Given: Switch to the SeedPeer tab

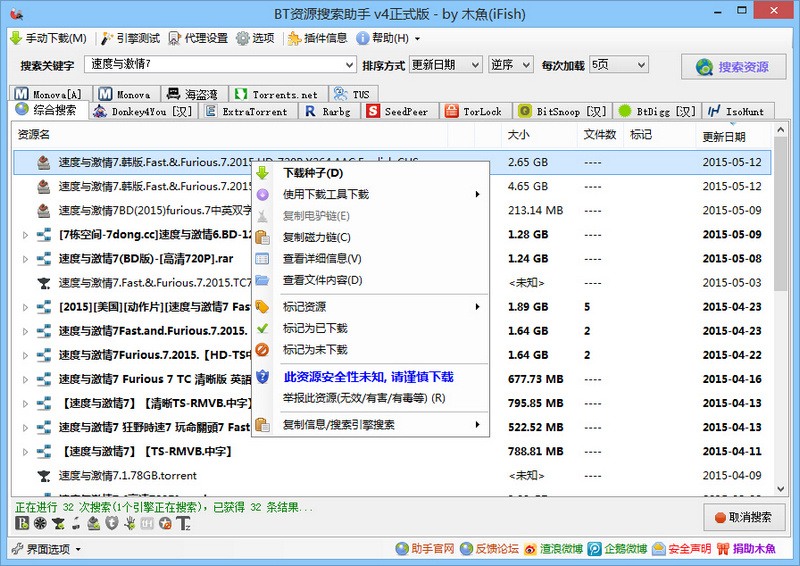Looking at the screenshot, I should 400,111.
